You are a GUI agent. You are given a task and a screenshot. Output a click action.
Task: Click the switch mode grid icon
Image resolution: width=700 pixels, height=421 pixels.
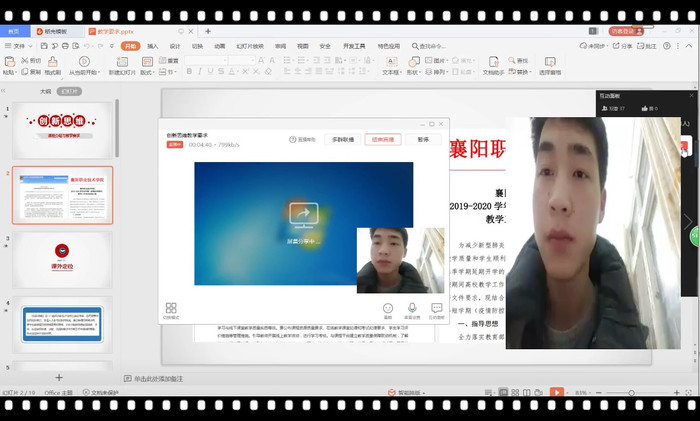171,308
